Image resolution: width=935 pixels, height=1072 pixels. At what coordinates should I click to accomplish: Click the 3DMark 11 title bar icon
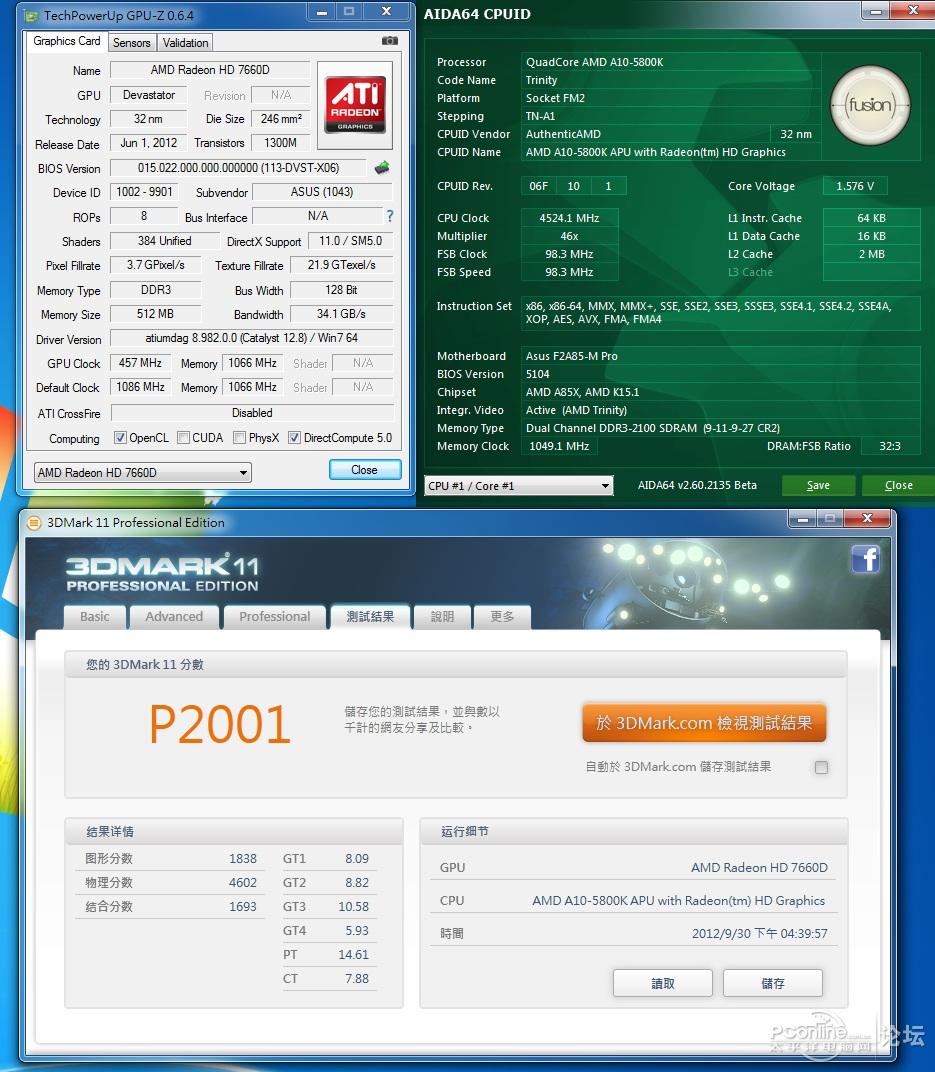coord(33,523)
